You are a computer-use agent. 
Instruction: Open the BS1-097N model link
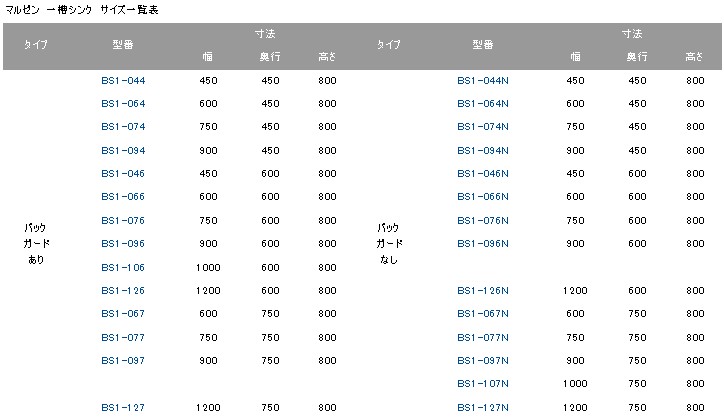click(x=483, y=361)
